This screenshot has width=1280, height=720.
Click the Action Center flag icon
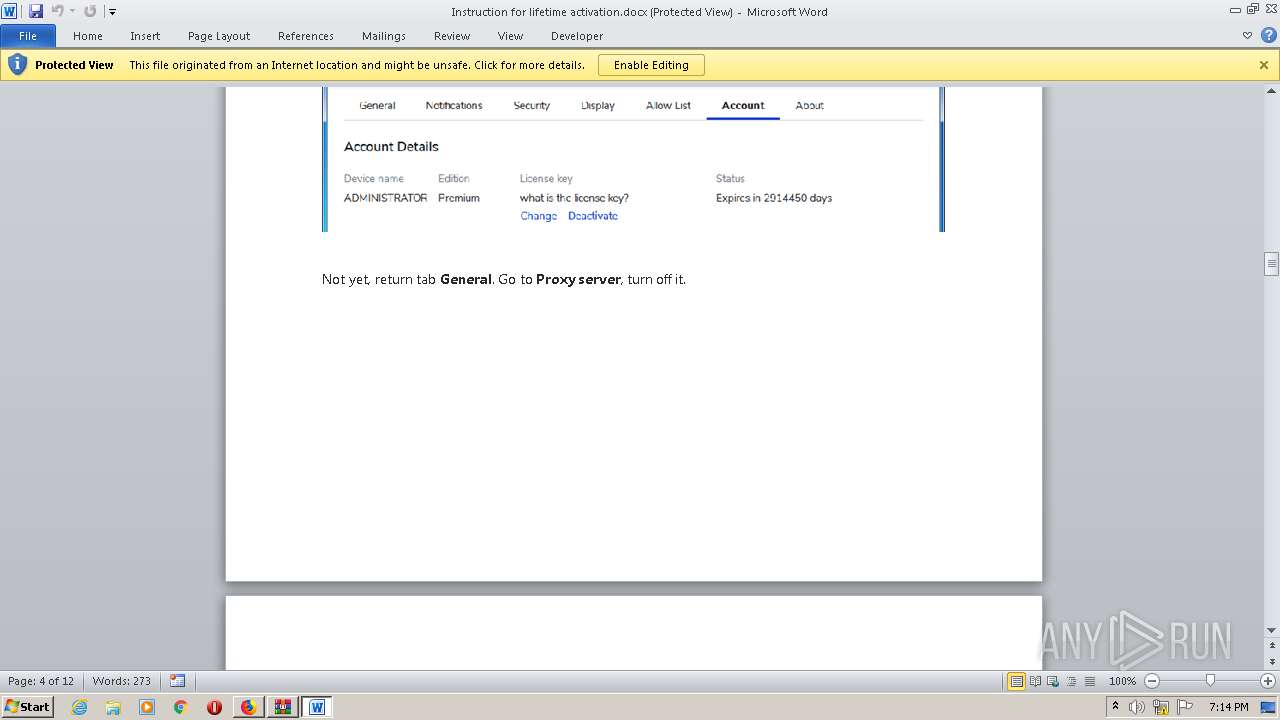1185,707
